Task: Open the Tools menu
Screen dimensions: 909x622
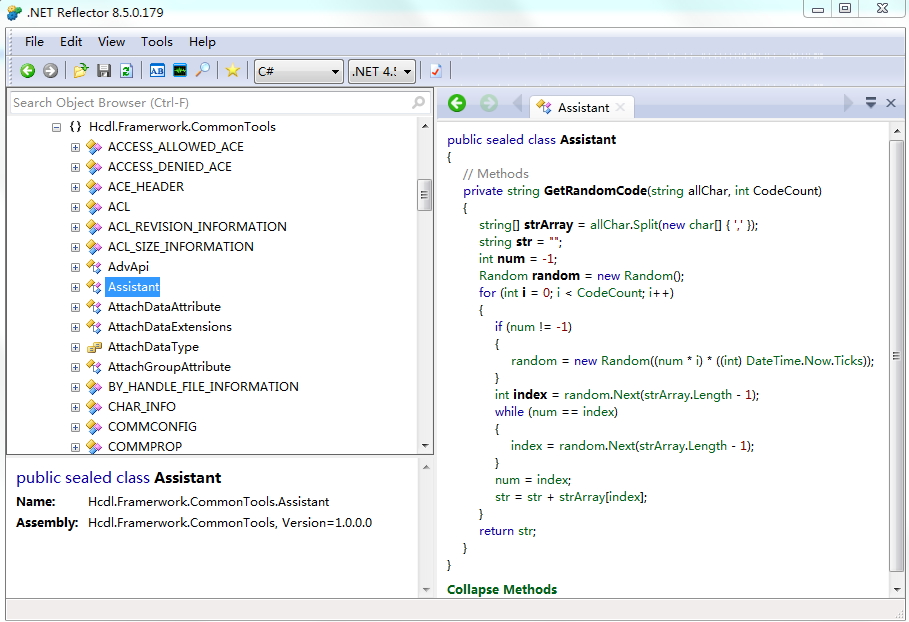Action: (157, 42)
